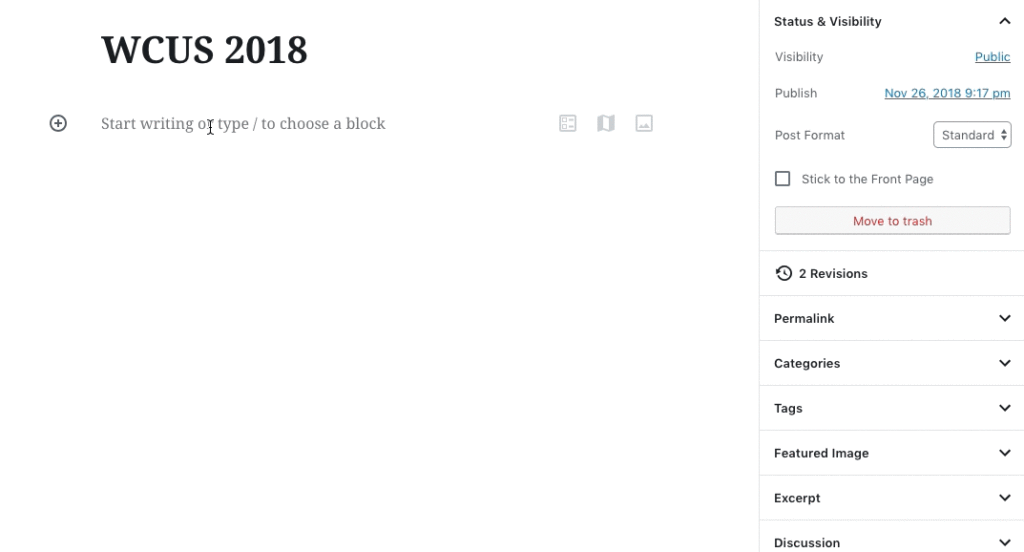Screen dimensions: 1024x552
Task: Toggle Stick to the Front Page checkbox
Action: point(782,178)
